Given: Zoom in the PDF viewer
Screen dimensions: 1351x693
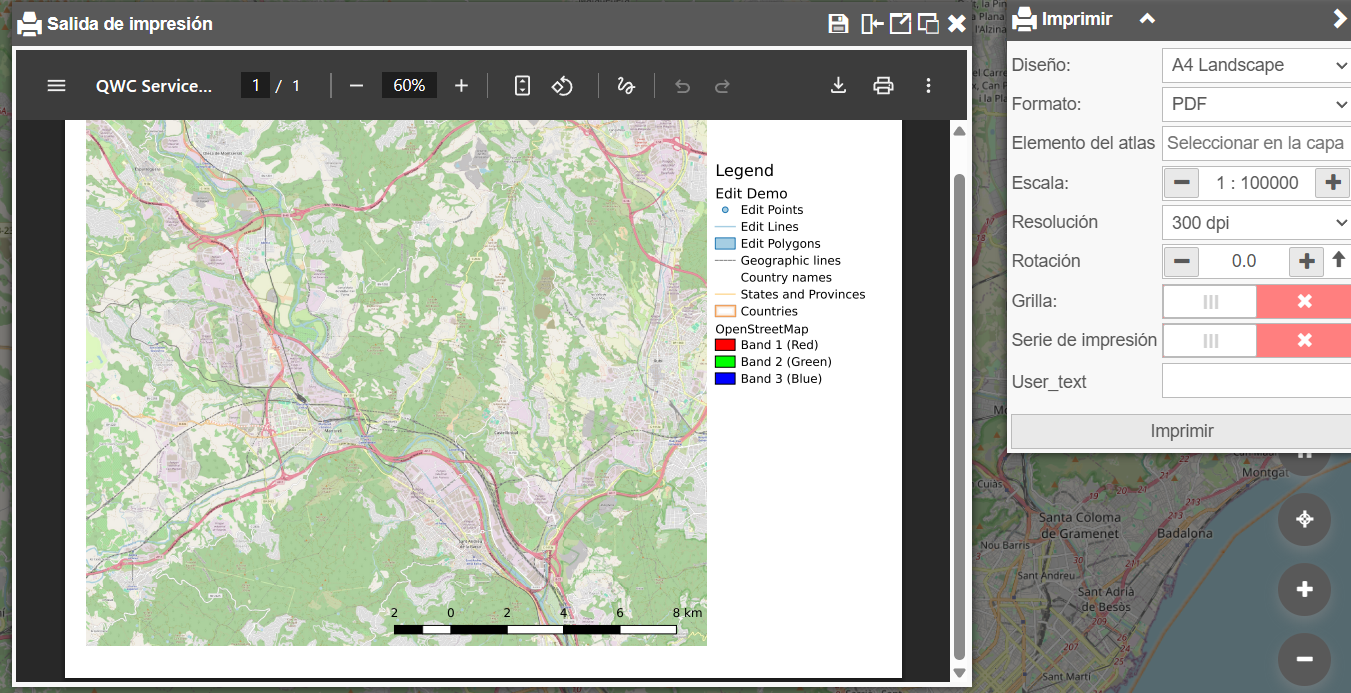Looking at the screenshot, I should pyautogui.click(x=461, y=86).
